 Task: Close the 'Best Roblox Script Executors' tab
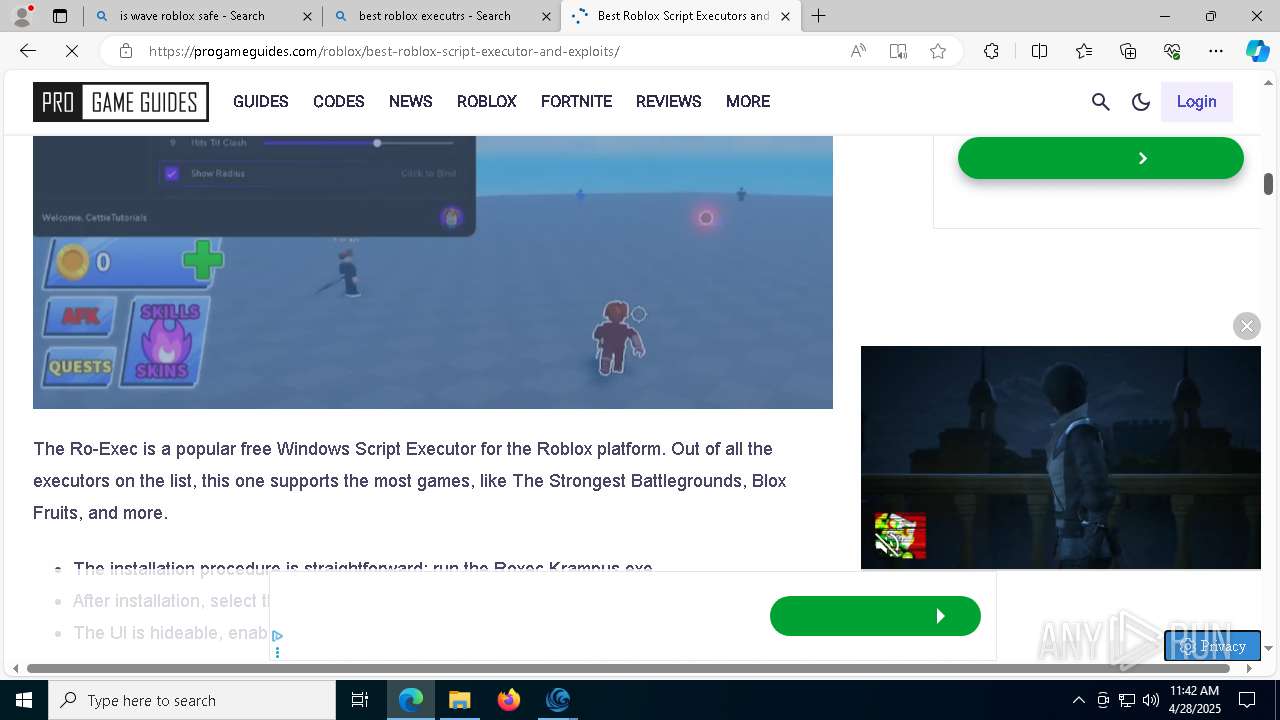click(x=785, y=16)
